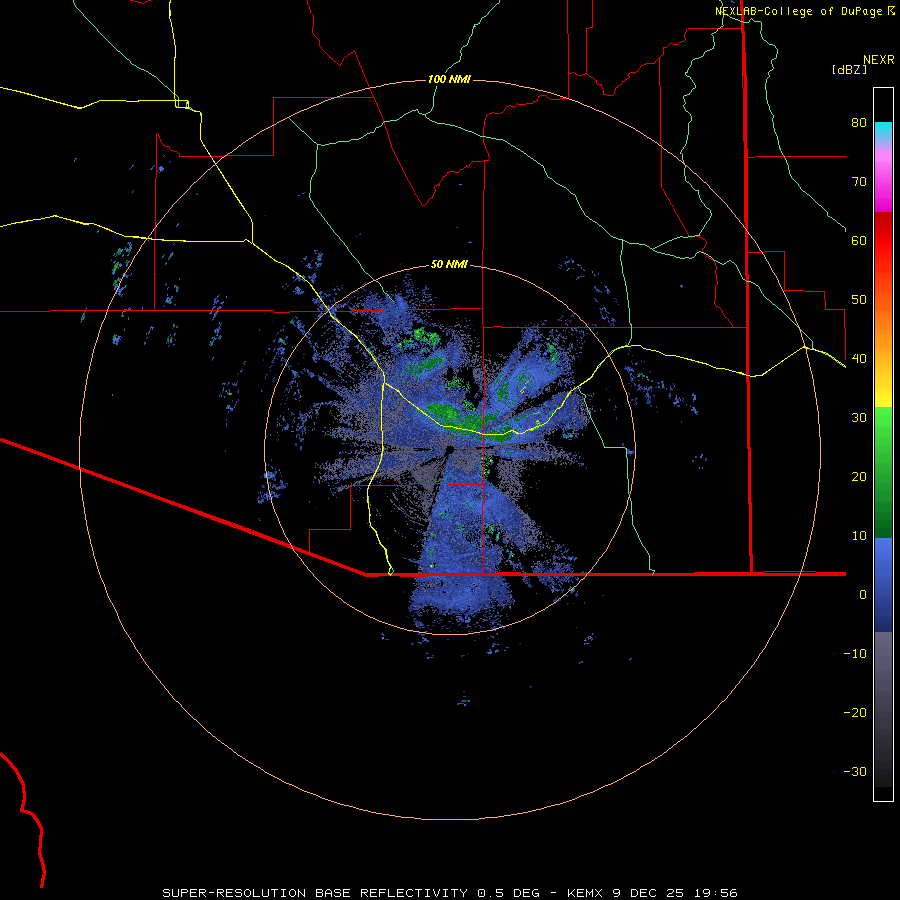The height and width of the screenshot is (900, 900).
Task: Click the NEXLAB-College of DuPage label
Action: tap(799, 11)
